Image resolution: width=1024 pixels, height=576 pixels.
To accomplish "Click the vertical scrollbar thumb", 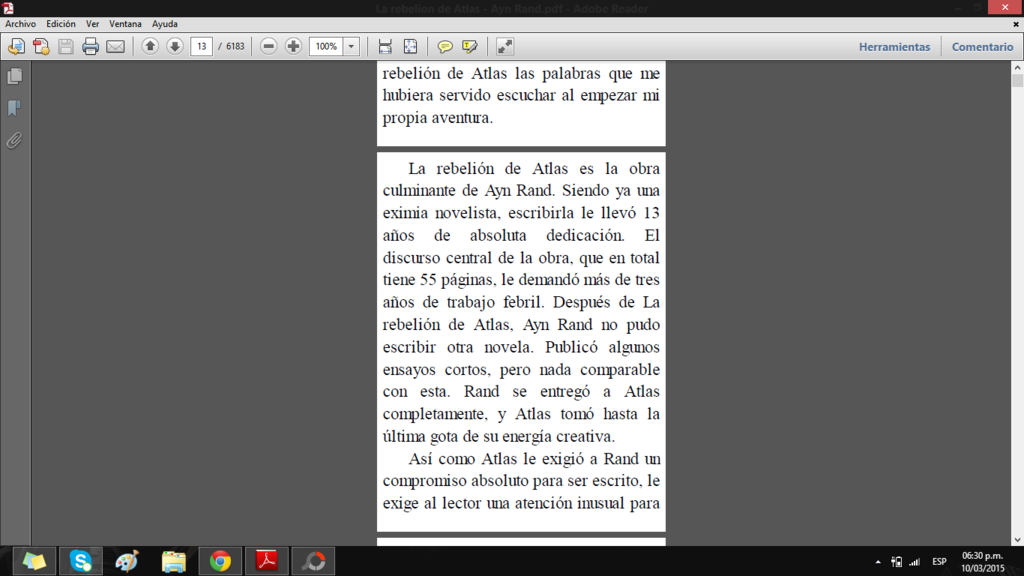I will coord(1017,81).
